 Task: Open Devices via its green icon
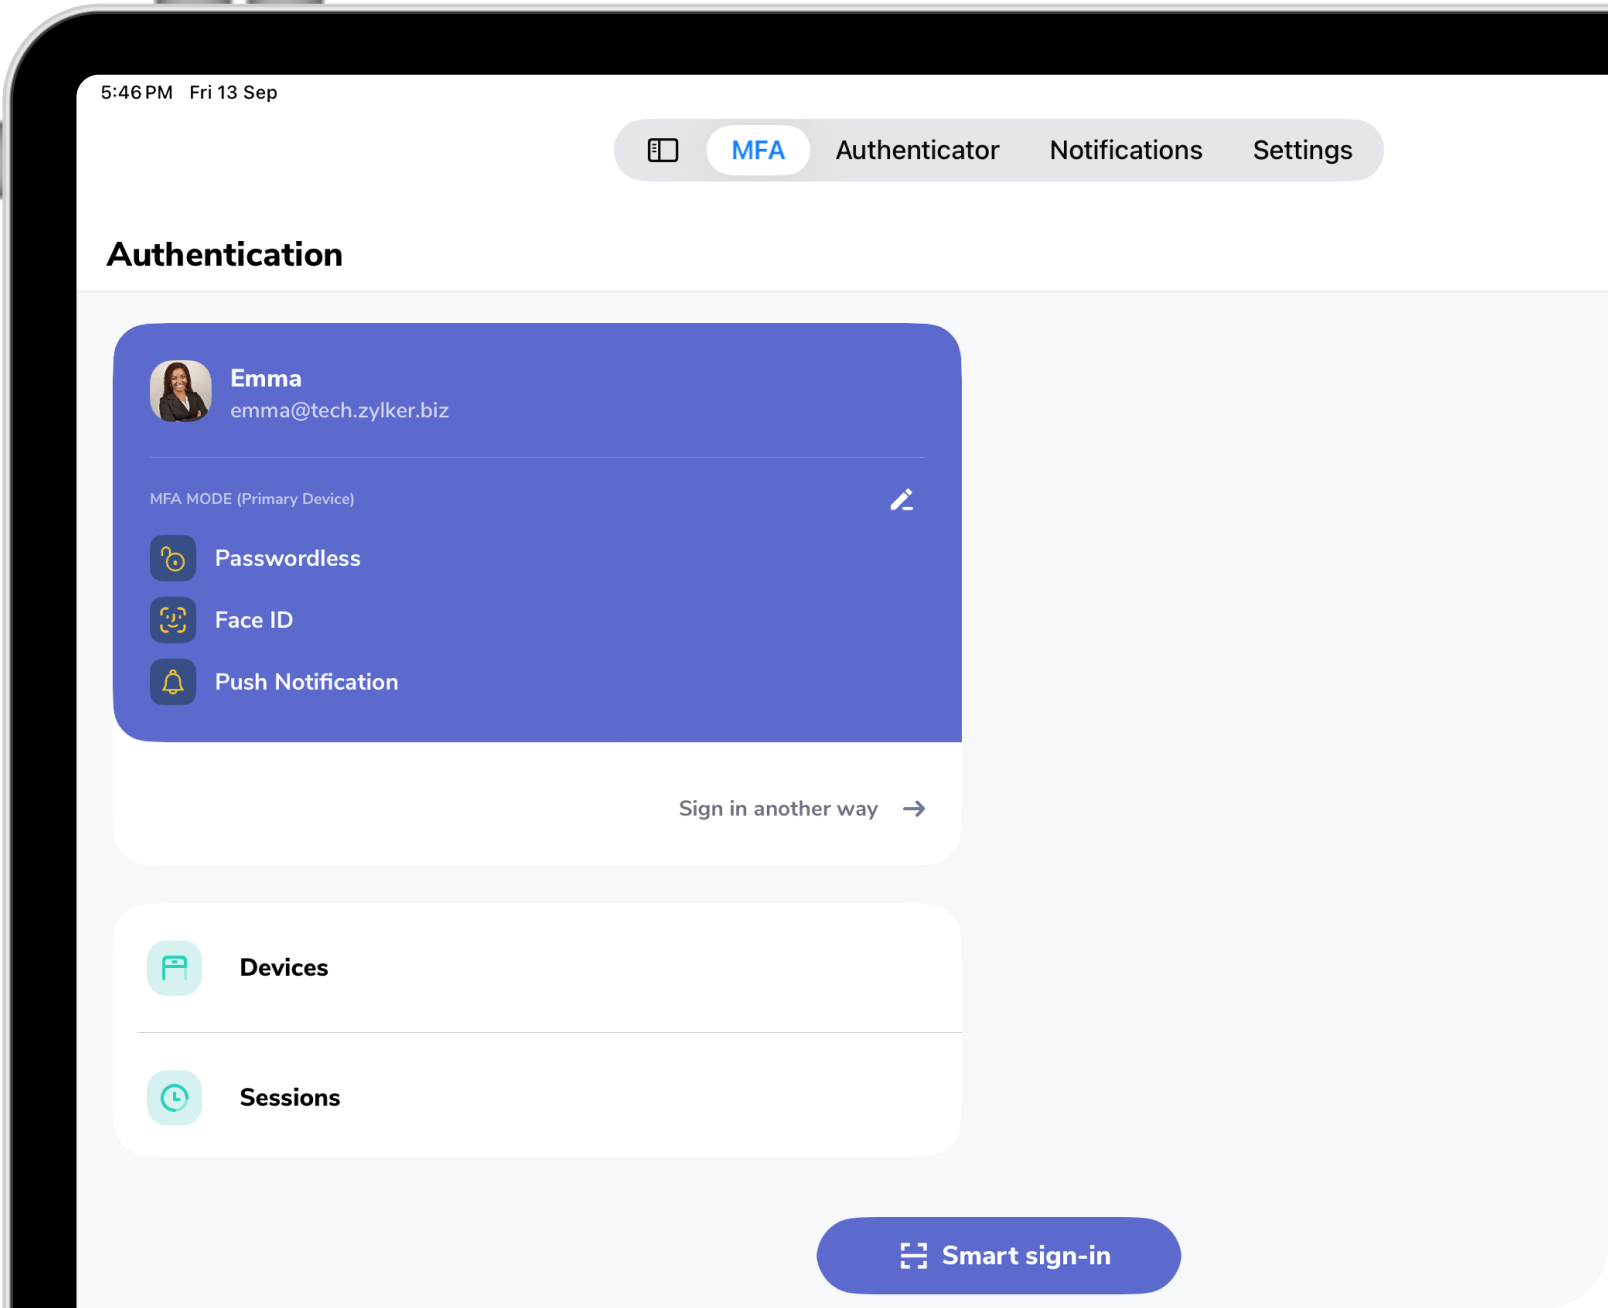tap(175, 968)
